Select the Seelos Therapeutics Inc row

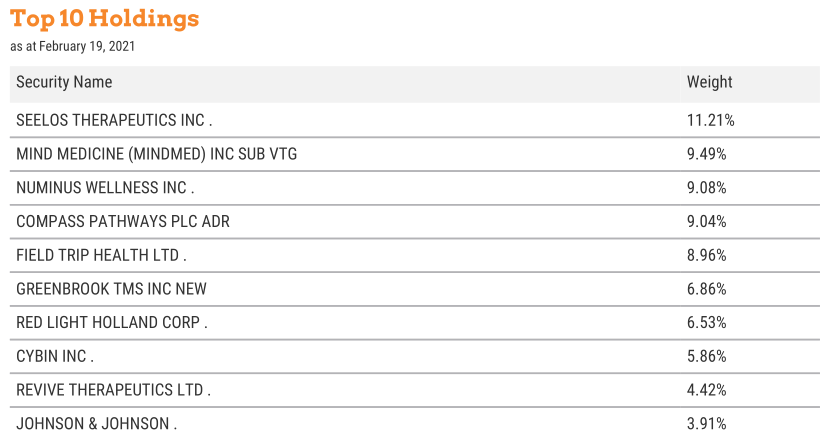[114, 121]
